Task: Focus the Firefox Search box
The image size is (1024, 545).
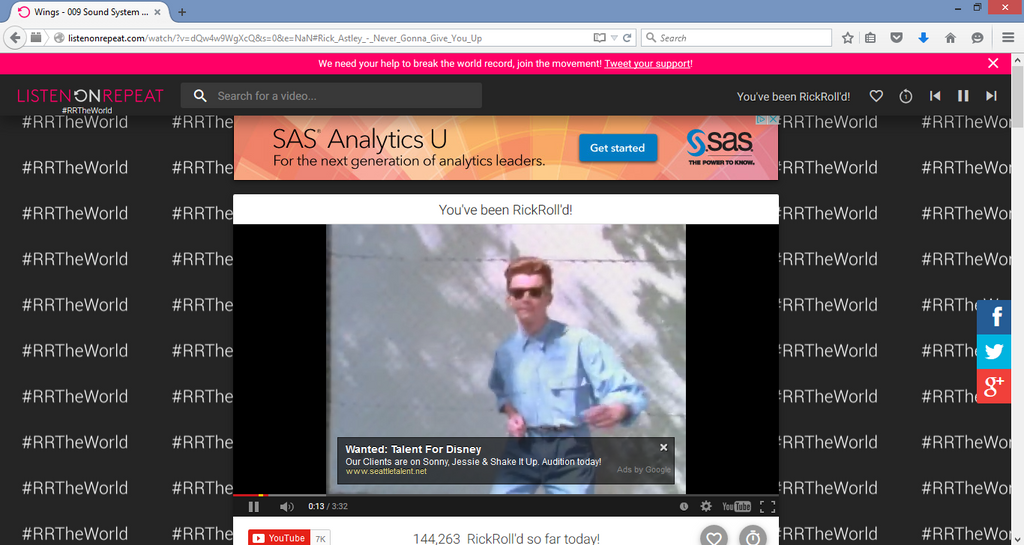Action: click(x=736, y=38)
